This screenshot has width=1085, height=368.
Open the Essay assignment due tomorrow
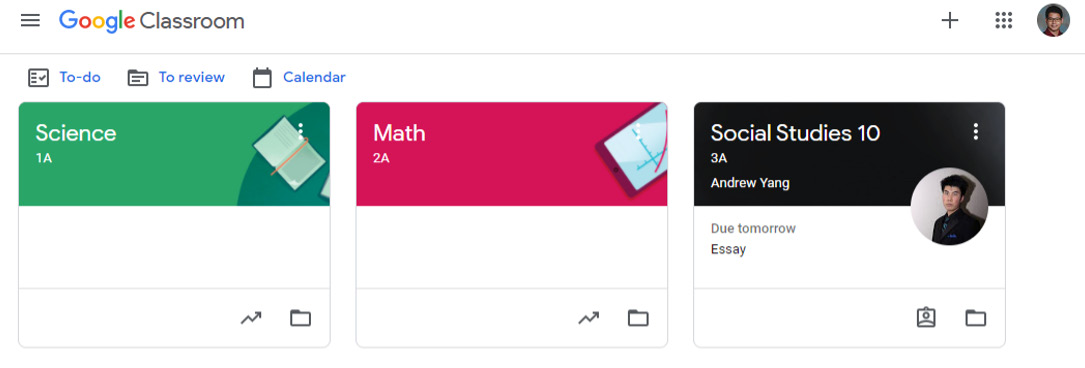tap(728, 249)
